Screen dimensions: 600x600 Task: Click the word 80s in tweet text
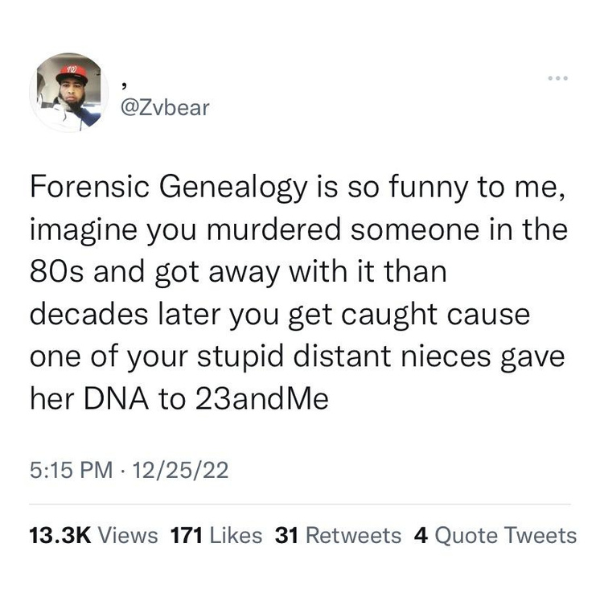pos(57,272)
